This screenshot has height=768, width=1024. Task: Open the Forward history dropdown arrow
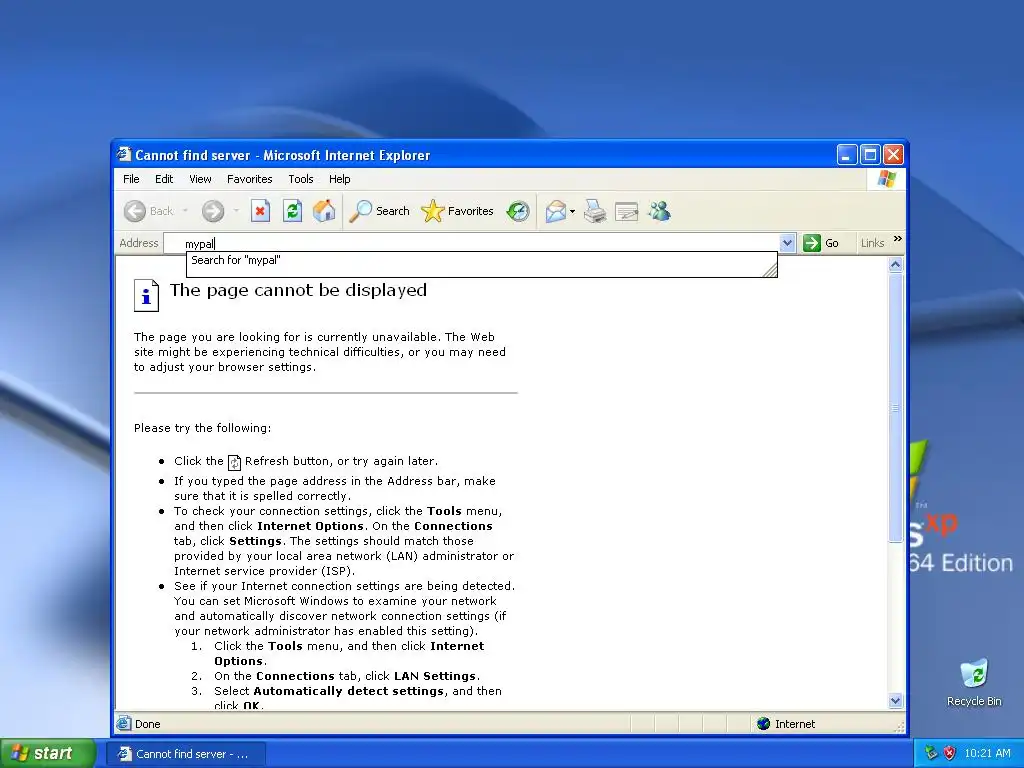(x=236, y=211)
